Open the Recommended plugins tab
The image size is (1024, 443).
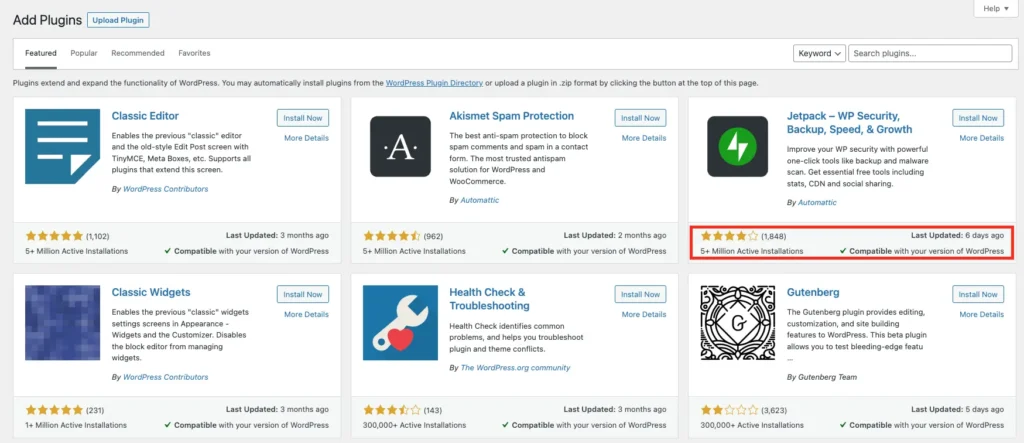(x=138, y=53)
